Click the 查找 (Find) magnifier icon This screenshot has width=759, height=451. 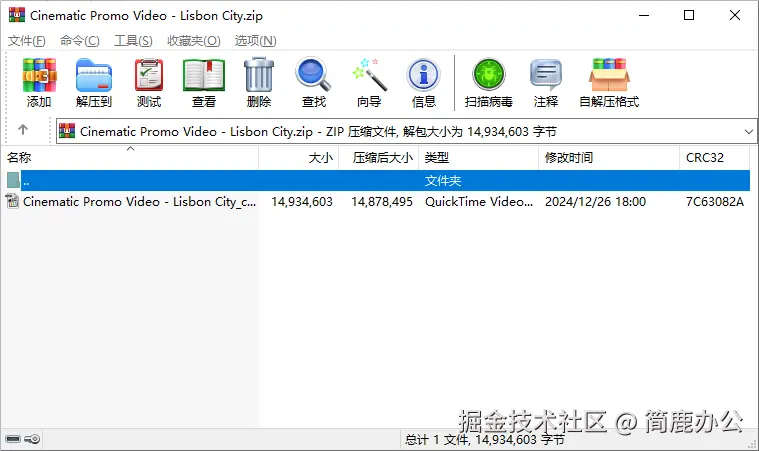pos(314,75)
